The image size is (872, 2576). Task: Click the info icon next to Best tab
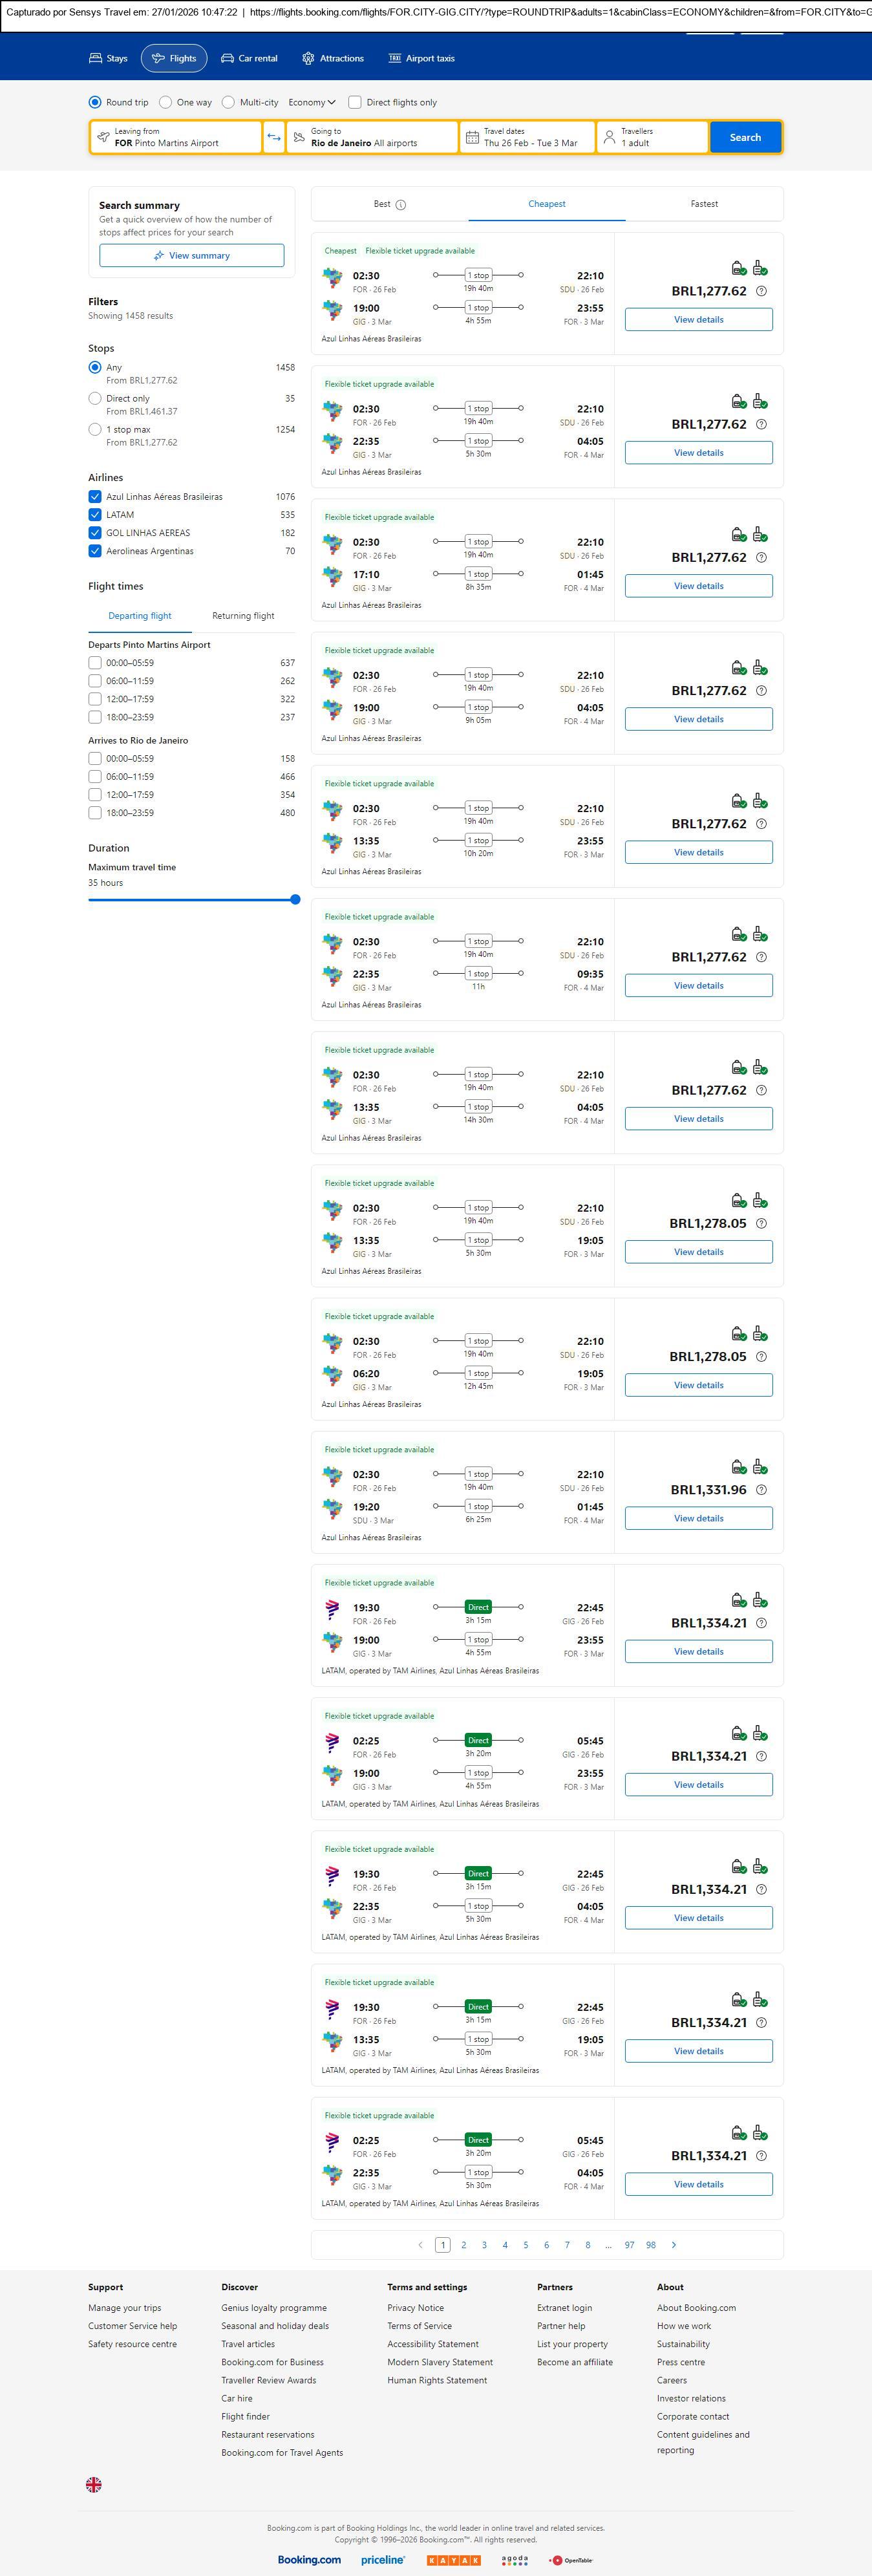coord(401,205)
